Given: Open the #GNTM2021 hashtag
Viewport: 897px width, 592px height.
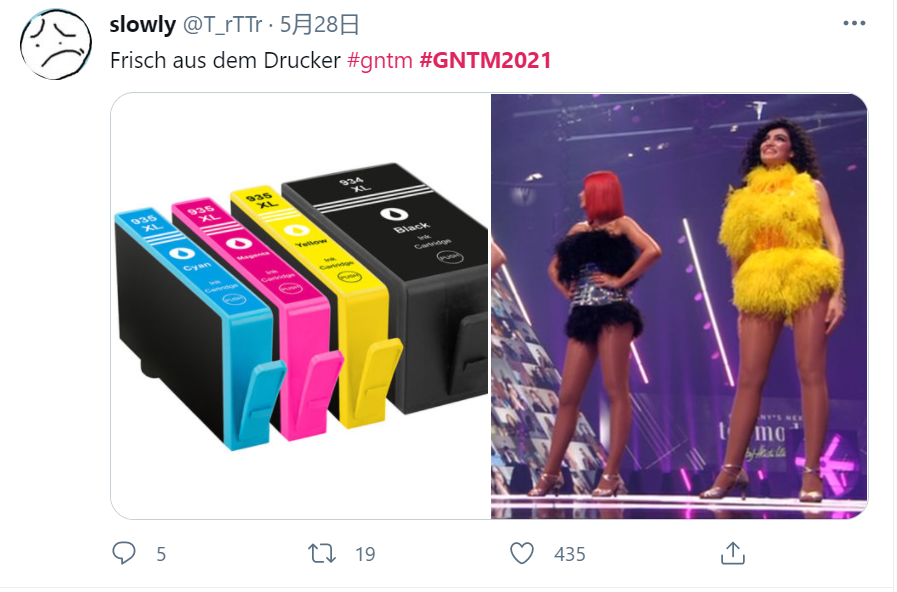Looking at the screenshot, I should (485, 60).
